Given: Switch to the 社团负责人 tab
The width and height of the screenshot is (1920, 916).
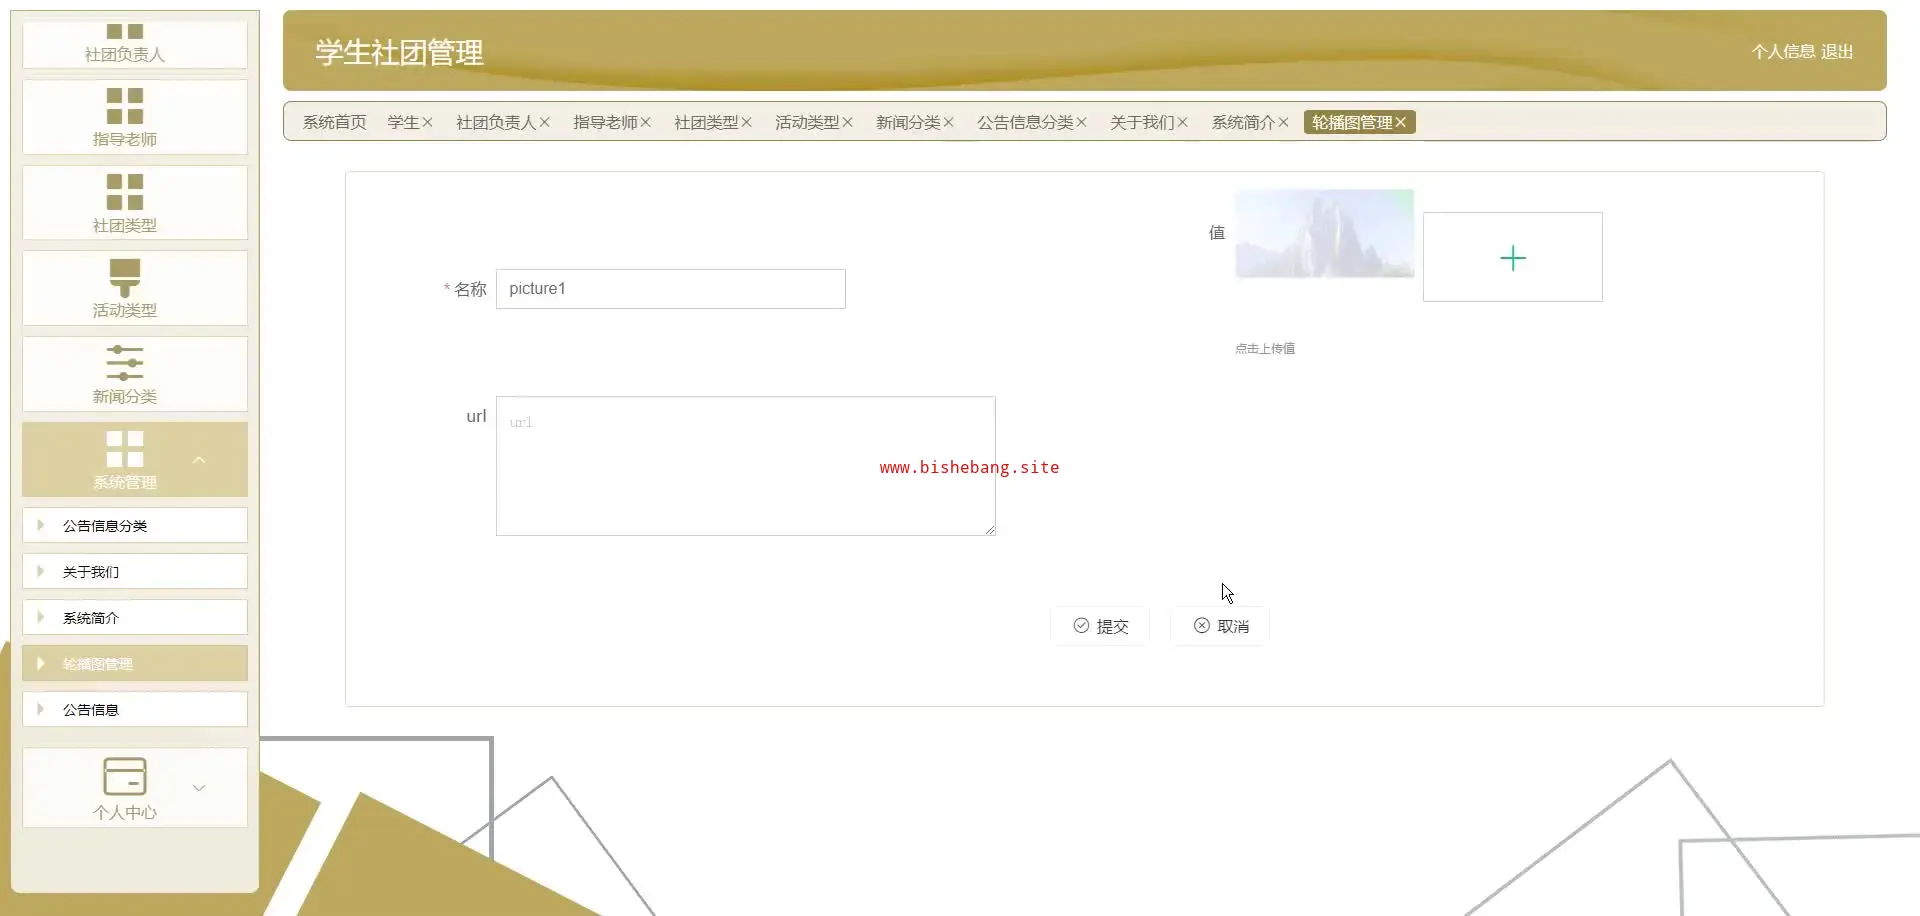Looking at the screenshot, I should tap(496, 122).
